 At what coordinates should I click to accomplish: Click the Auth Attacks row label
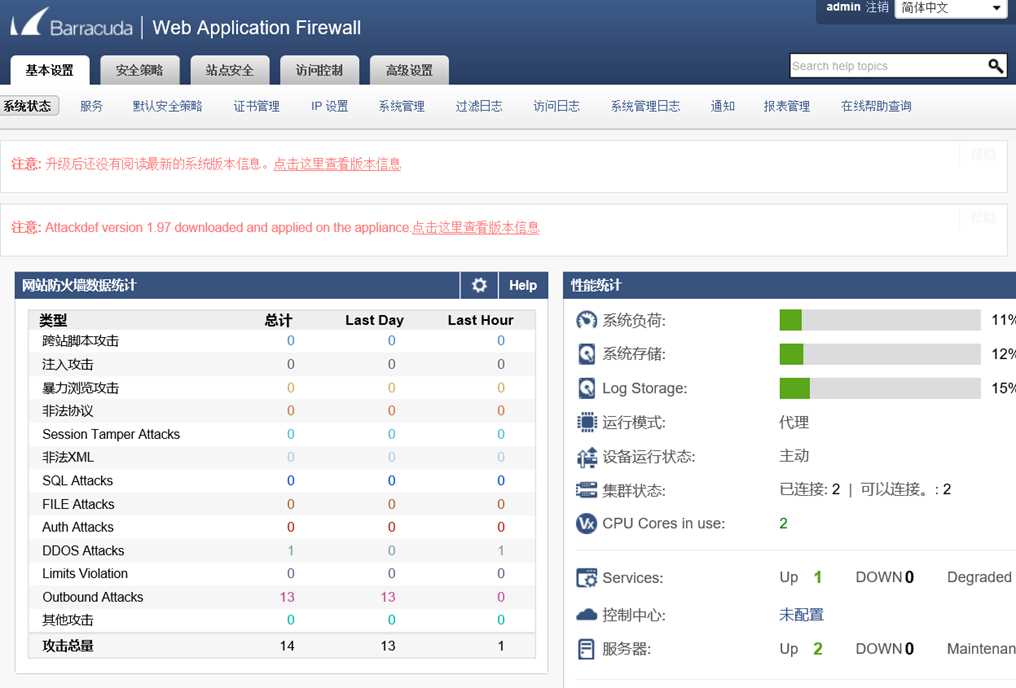pos(78,527)
